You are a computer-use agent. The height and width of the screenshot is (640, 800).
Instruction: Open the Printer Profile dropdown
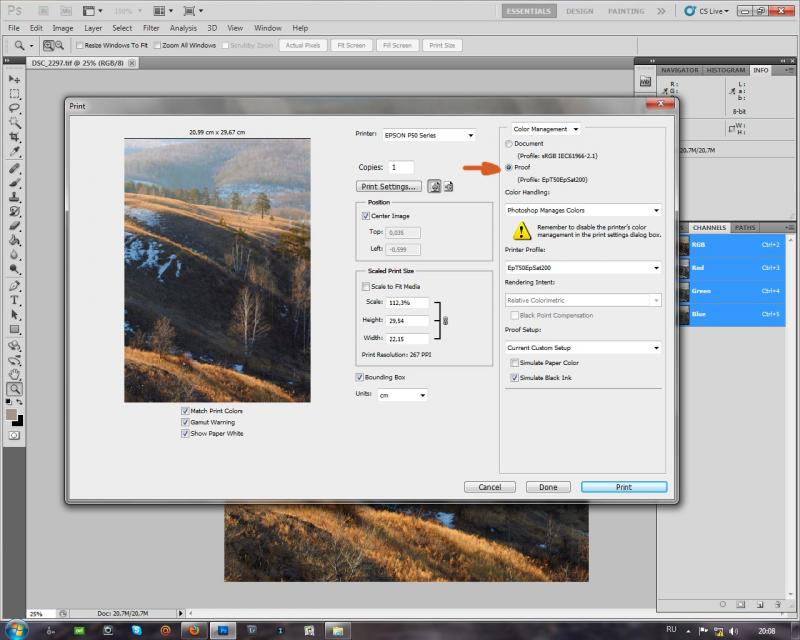click(x=583, y=268)
